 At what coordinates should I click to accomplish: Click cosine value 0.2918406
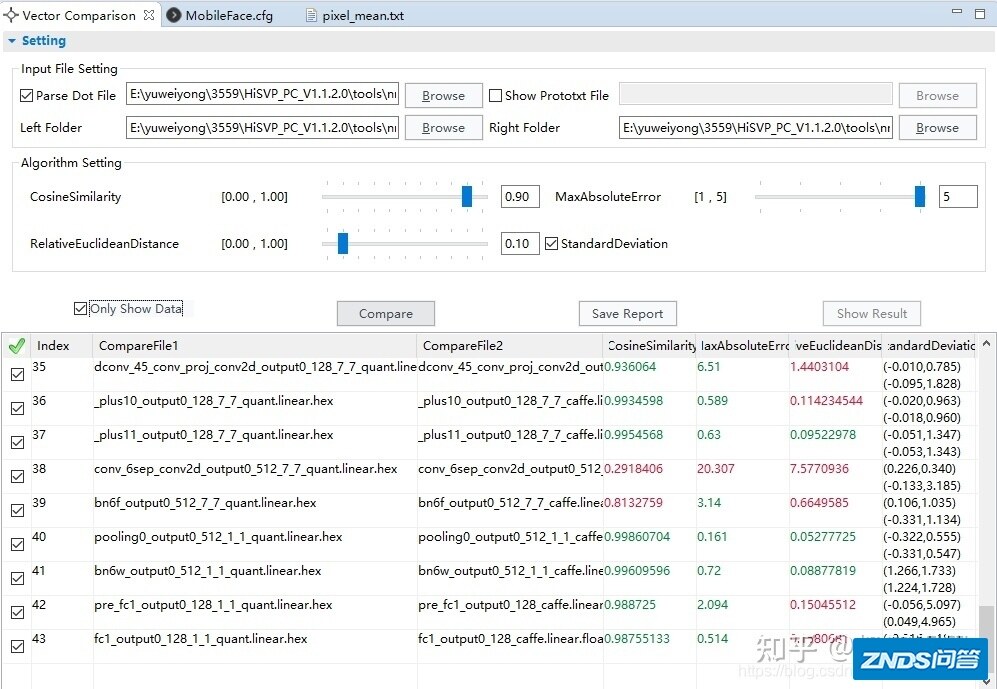(633, 469)
